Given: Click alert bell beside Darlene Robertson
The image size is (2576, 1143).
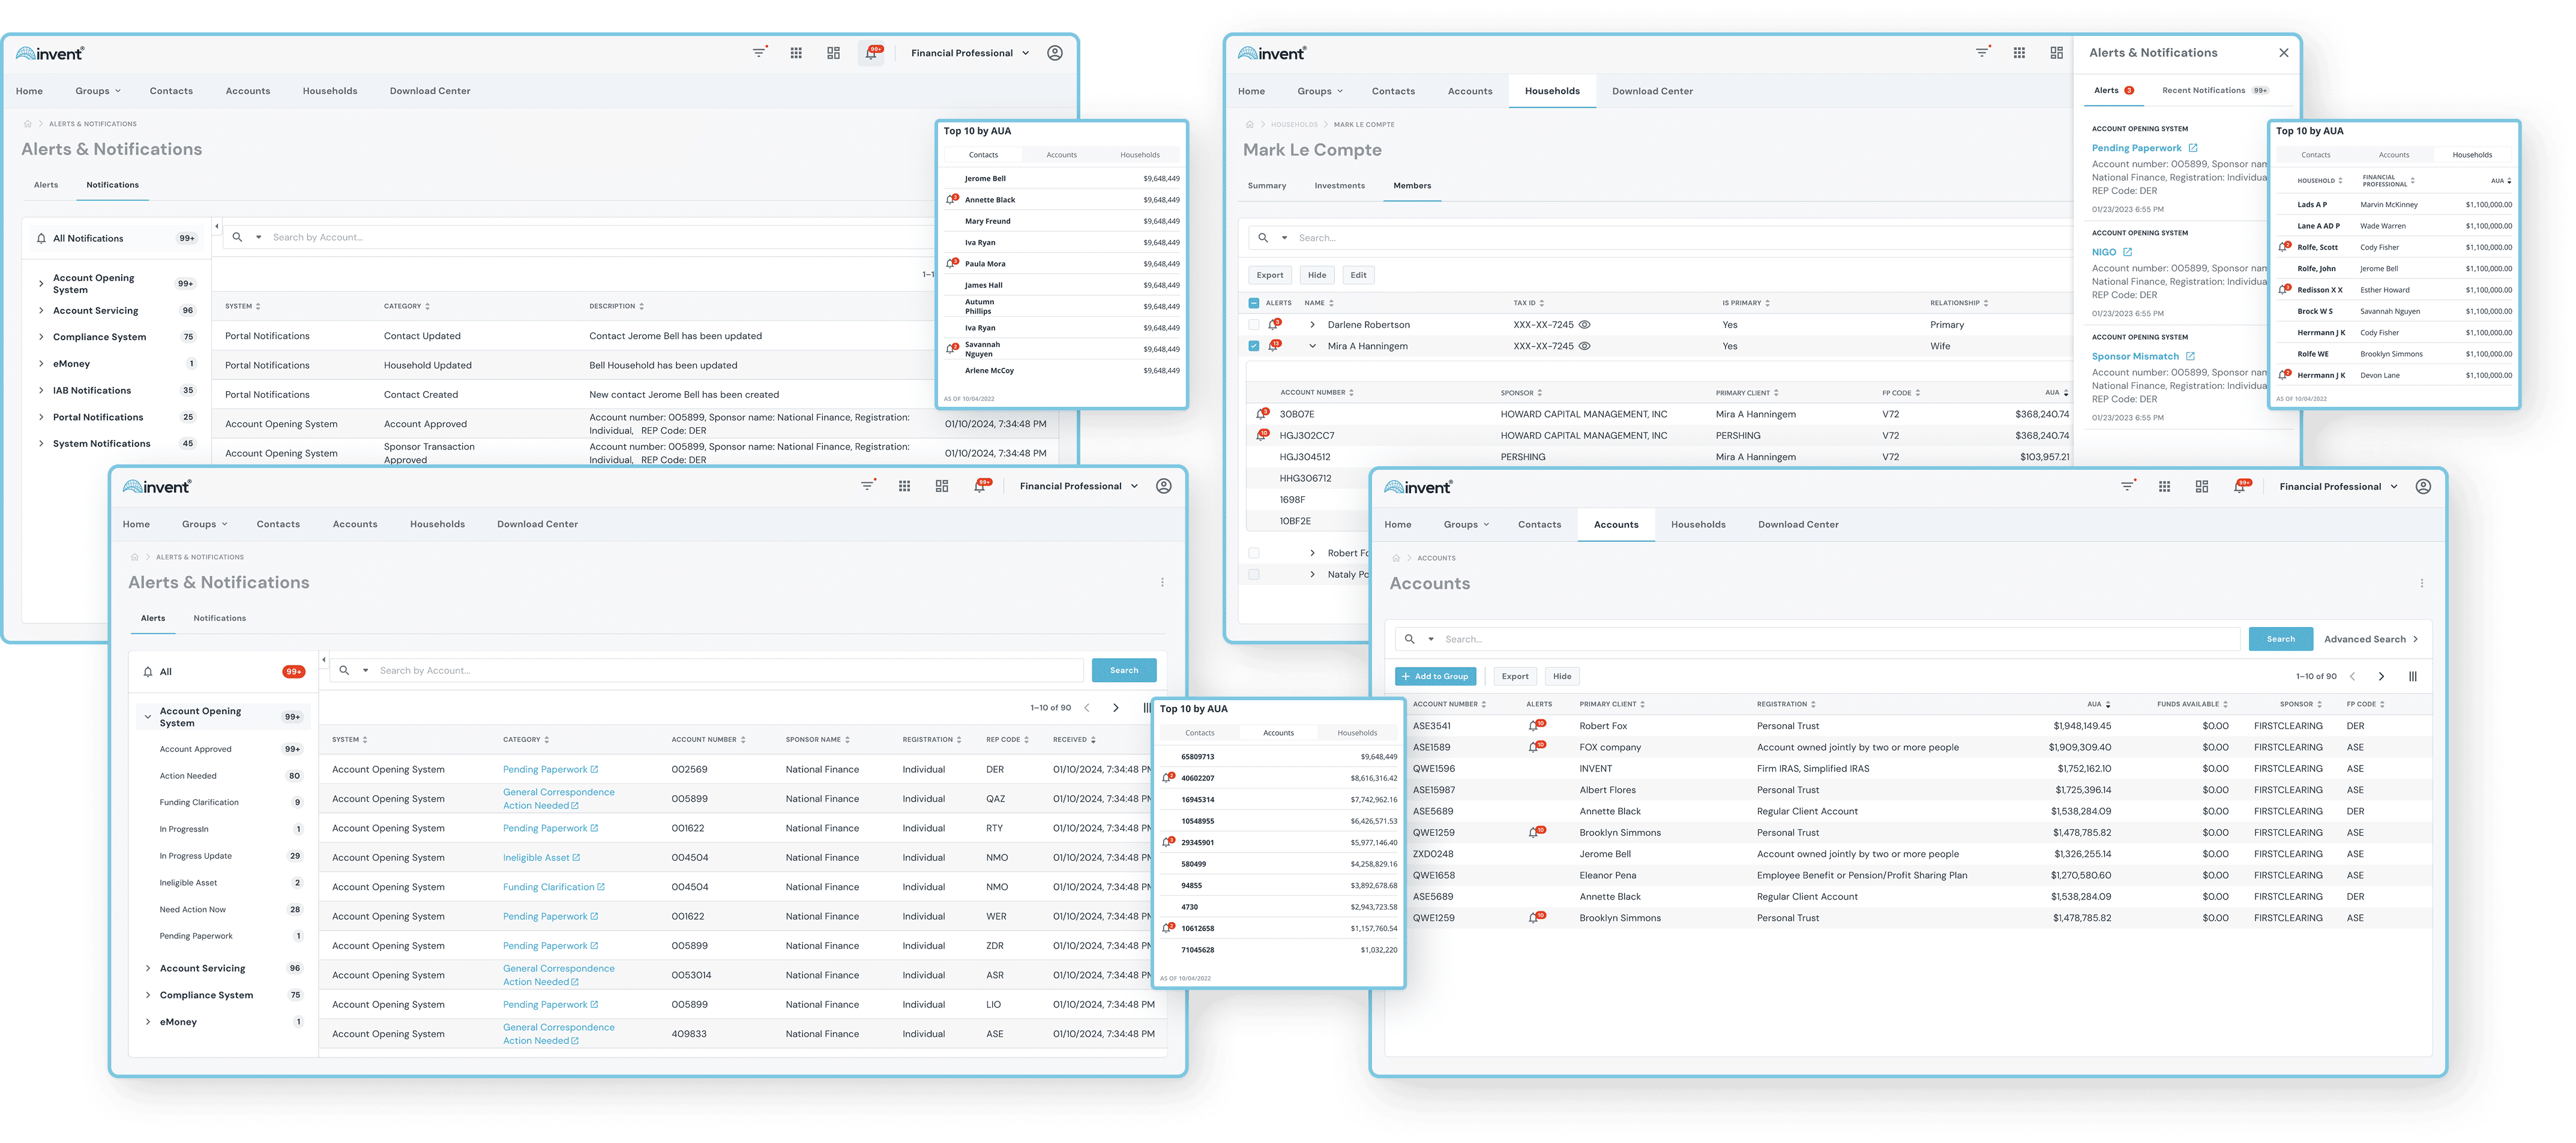Looking at the screenshot, I should coord(1273,325).
